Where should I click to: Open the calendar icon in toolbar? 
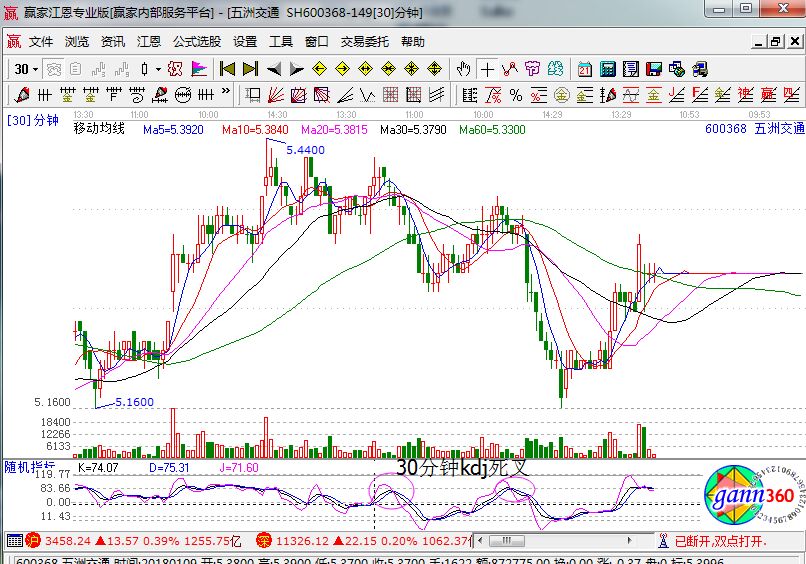tap(584, 69)
